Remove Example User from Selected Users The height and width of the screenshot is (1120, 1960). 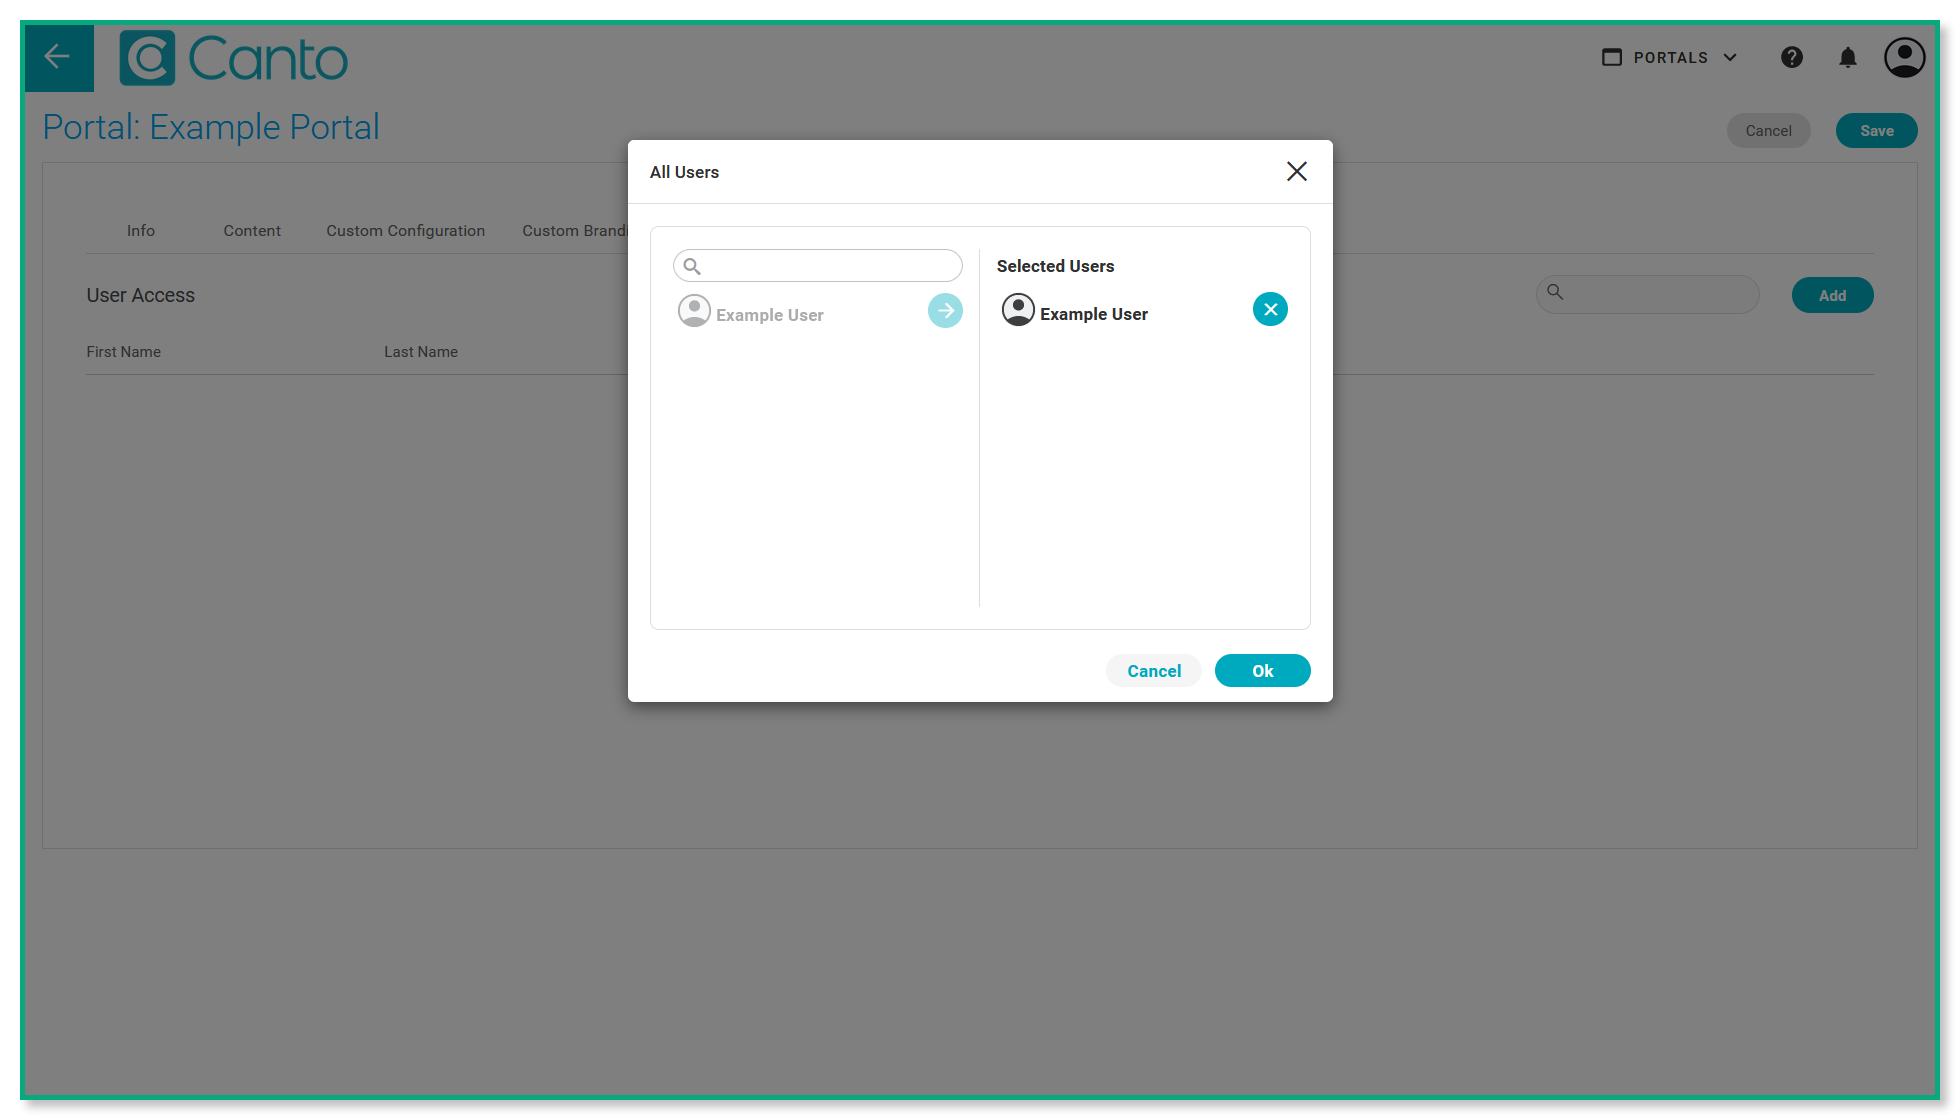[x=1270, y=310]
